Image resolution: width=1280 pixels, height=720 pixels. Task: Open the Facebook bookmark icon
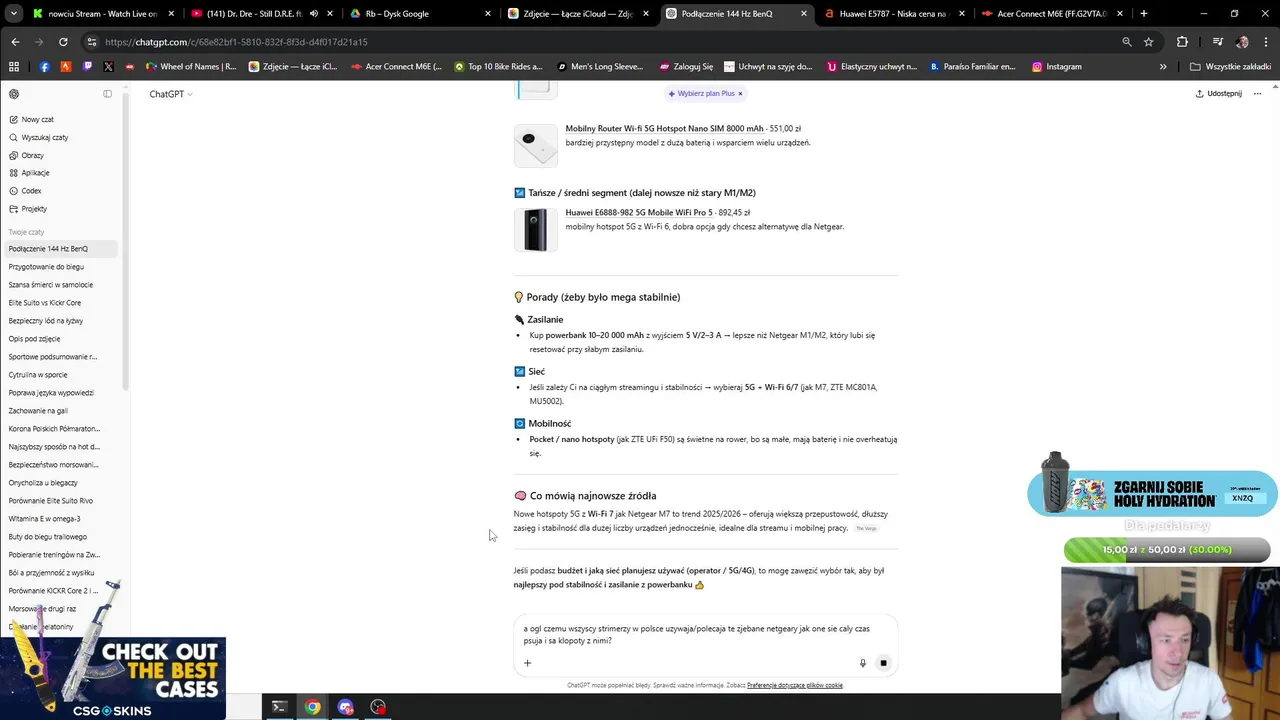[44, 67]
